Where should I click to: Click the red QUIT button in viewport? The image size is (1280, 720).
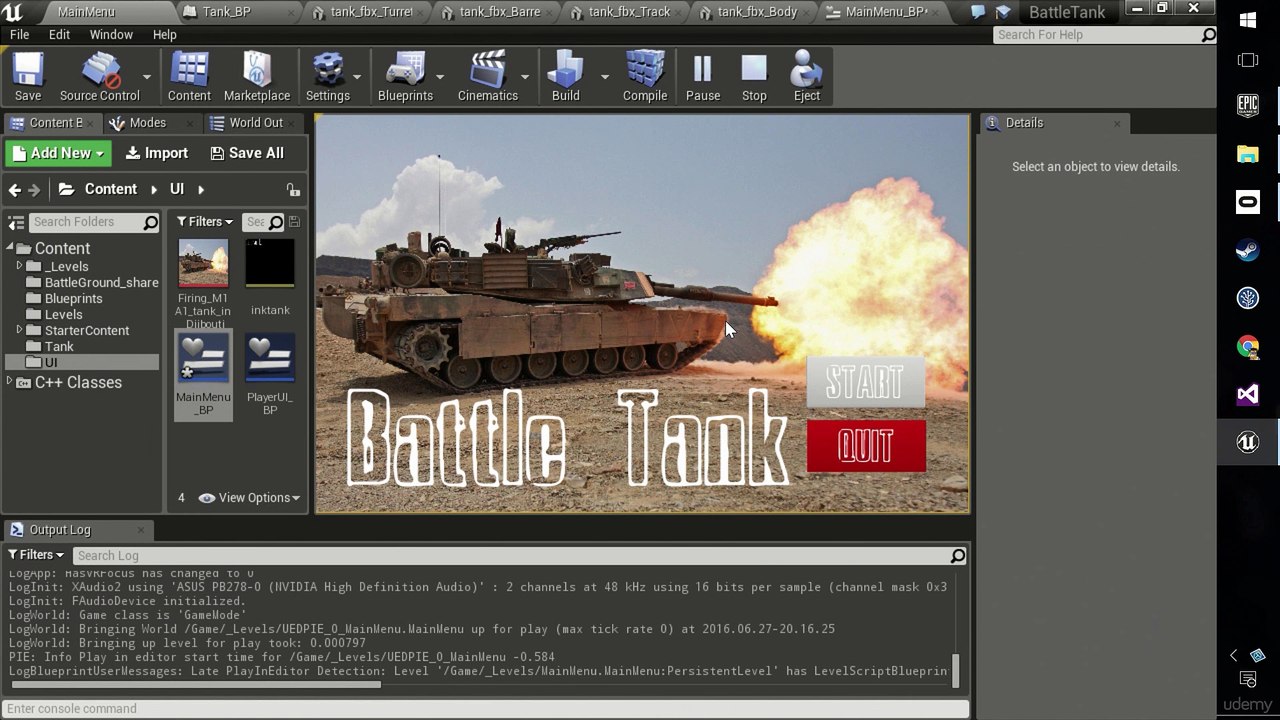[866, 446]
